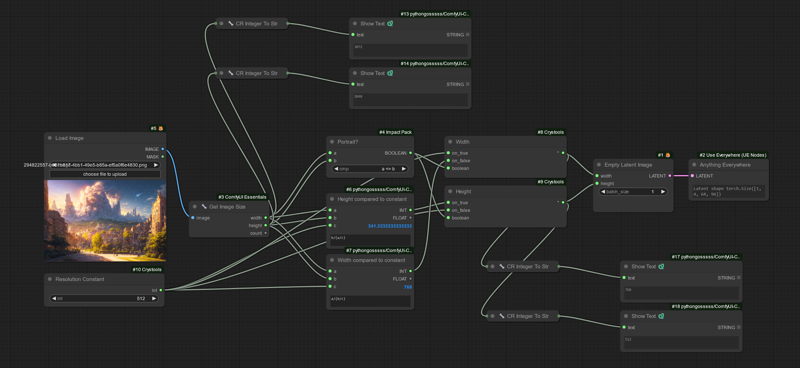Click the fox badge icon above Load Image node
Image resolution: width=800 pixels, height=368 pixels.
click(161, 128)
